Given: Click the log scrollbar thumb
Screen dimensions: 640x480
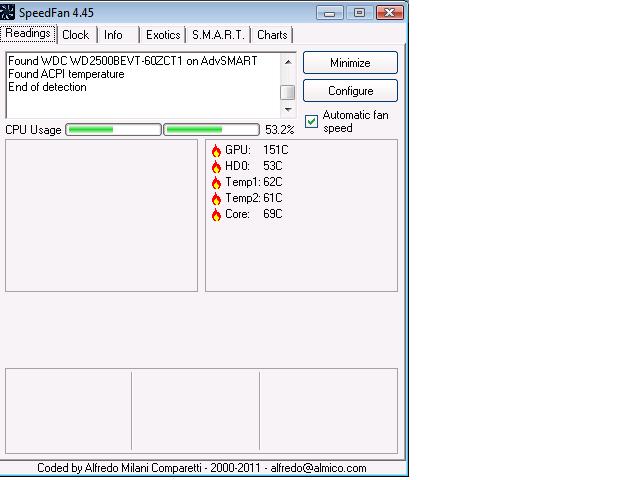Looking at the screenshot, I should point(288,92).
